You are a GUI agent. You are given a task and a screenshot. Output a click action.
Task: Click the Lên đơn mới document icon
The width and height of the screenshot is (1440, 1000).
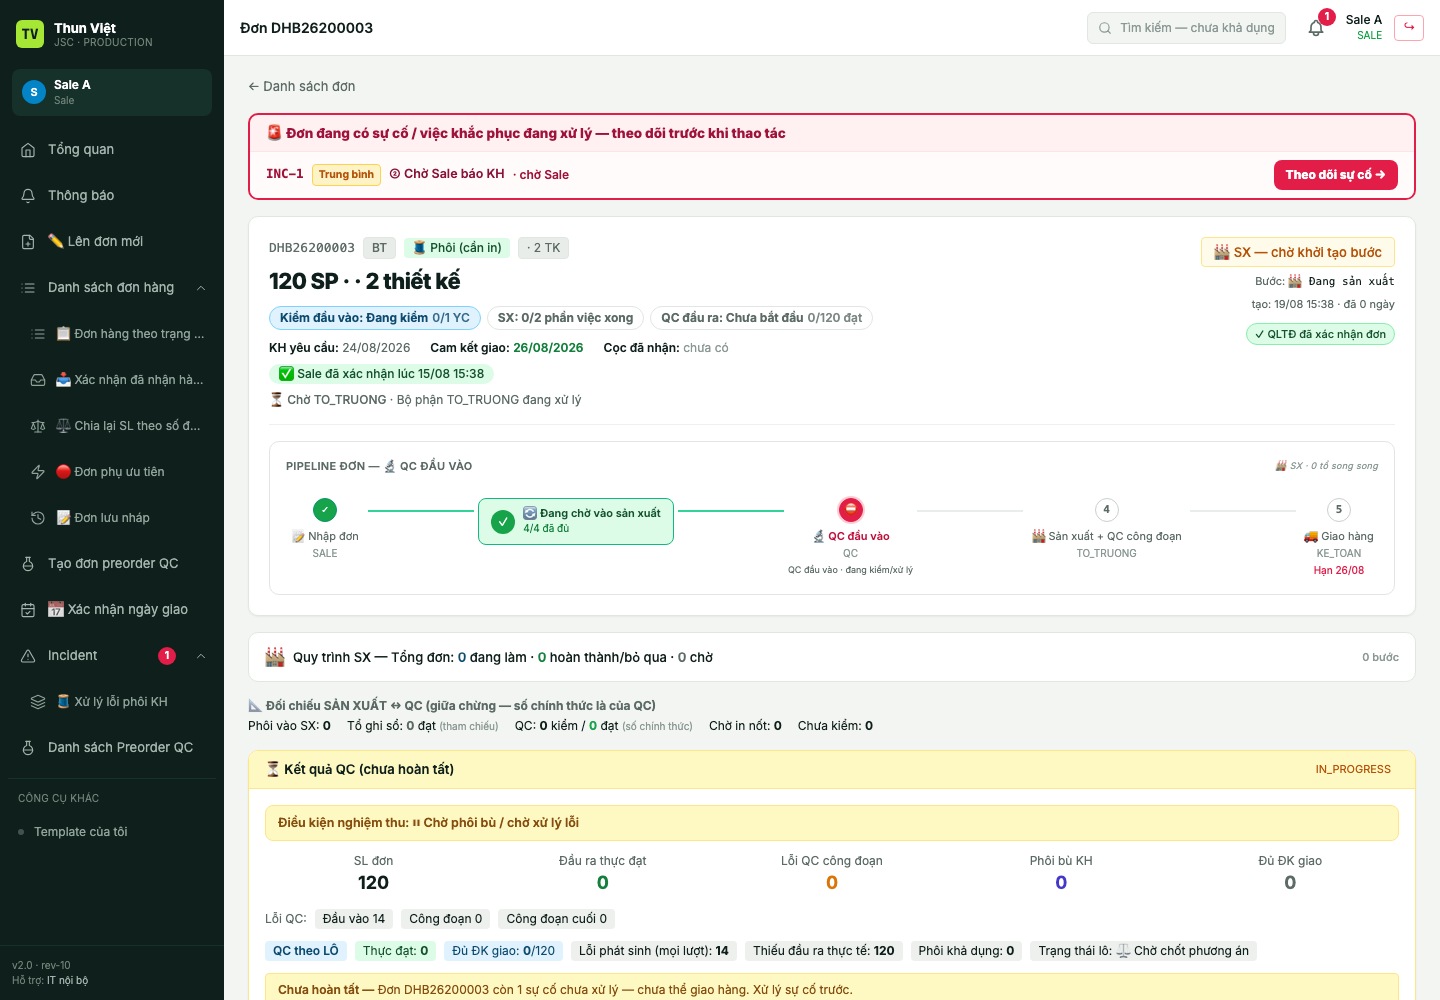[28, 242]
